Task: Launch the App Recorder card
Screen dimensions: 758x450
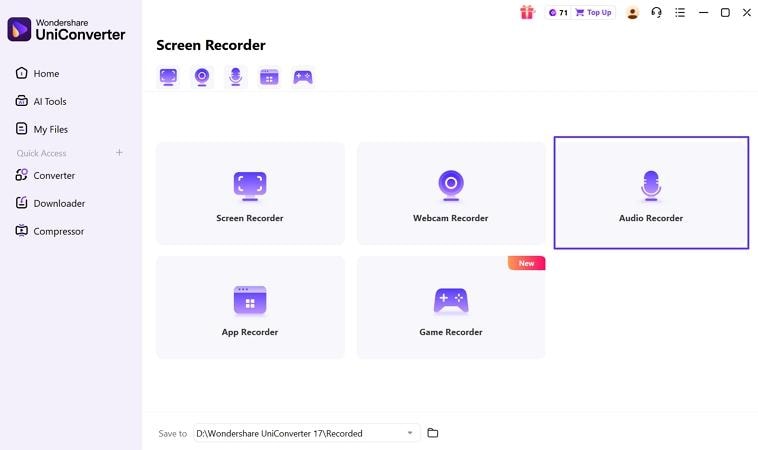Action: 250,307
